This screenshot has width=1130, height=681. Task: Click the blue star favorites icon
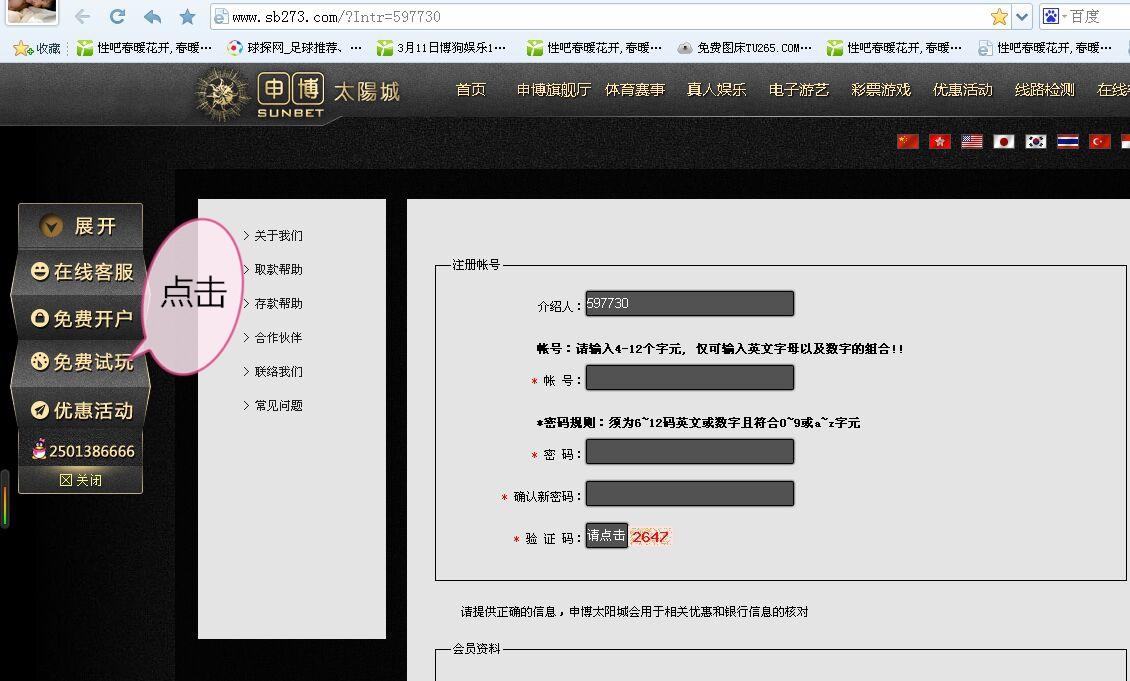tap(187, 16)
